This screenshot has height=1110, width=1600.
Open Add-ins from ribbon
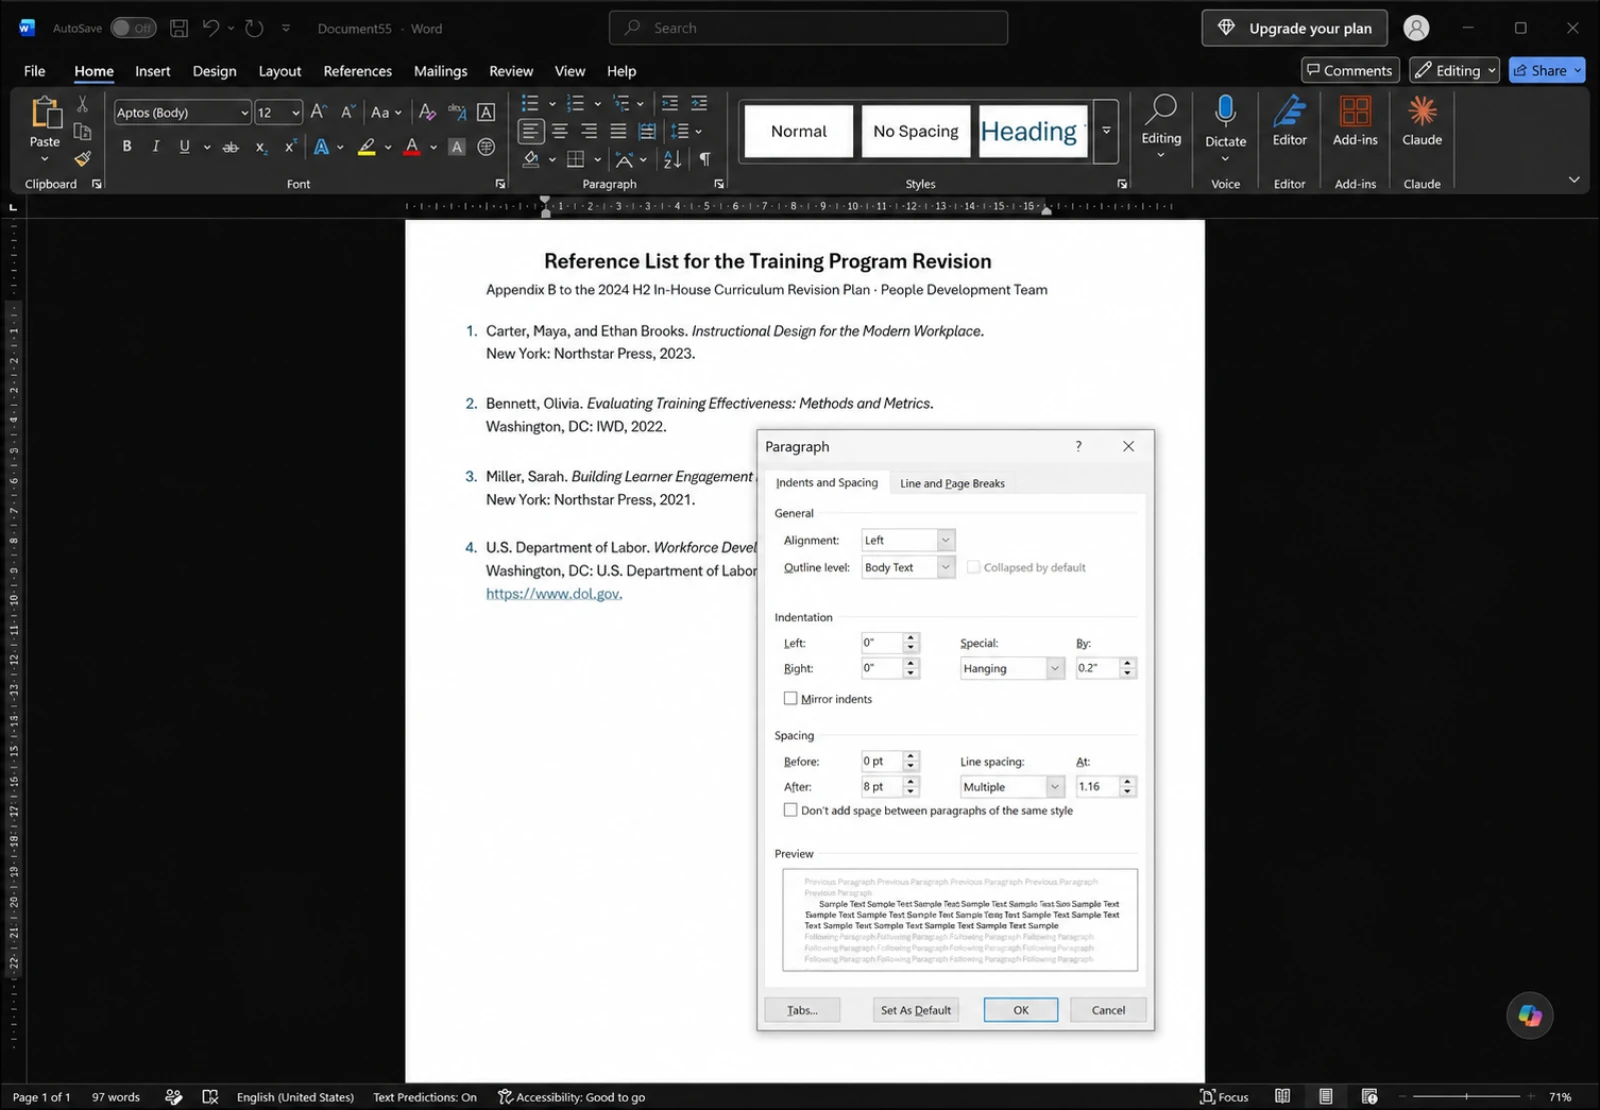tap(1355, 122)
